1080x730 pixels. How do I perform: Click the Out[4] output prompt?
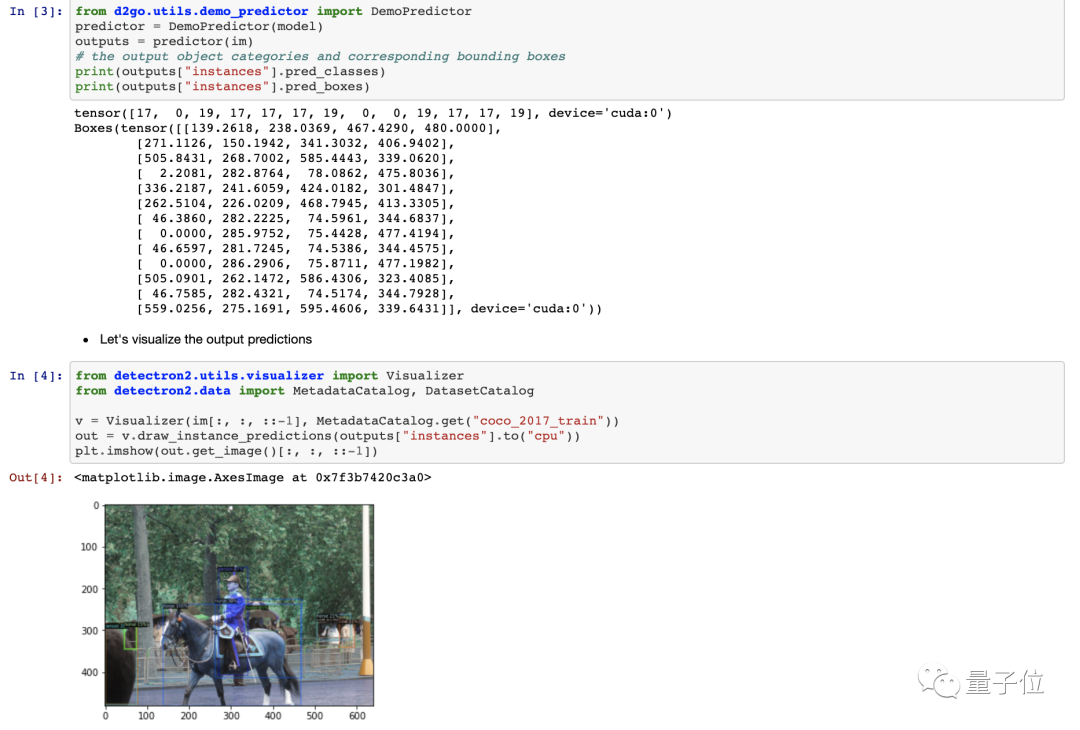pos(36,478)
